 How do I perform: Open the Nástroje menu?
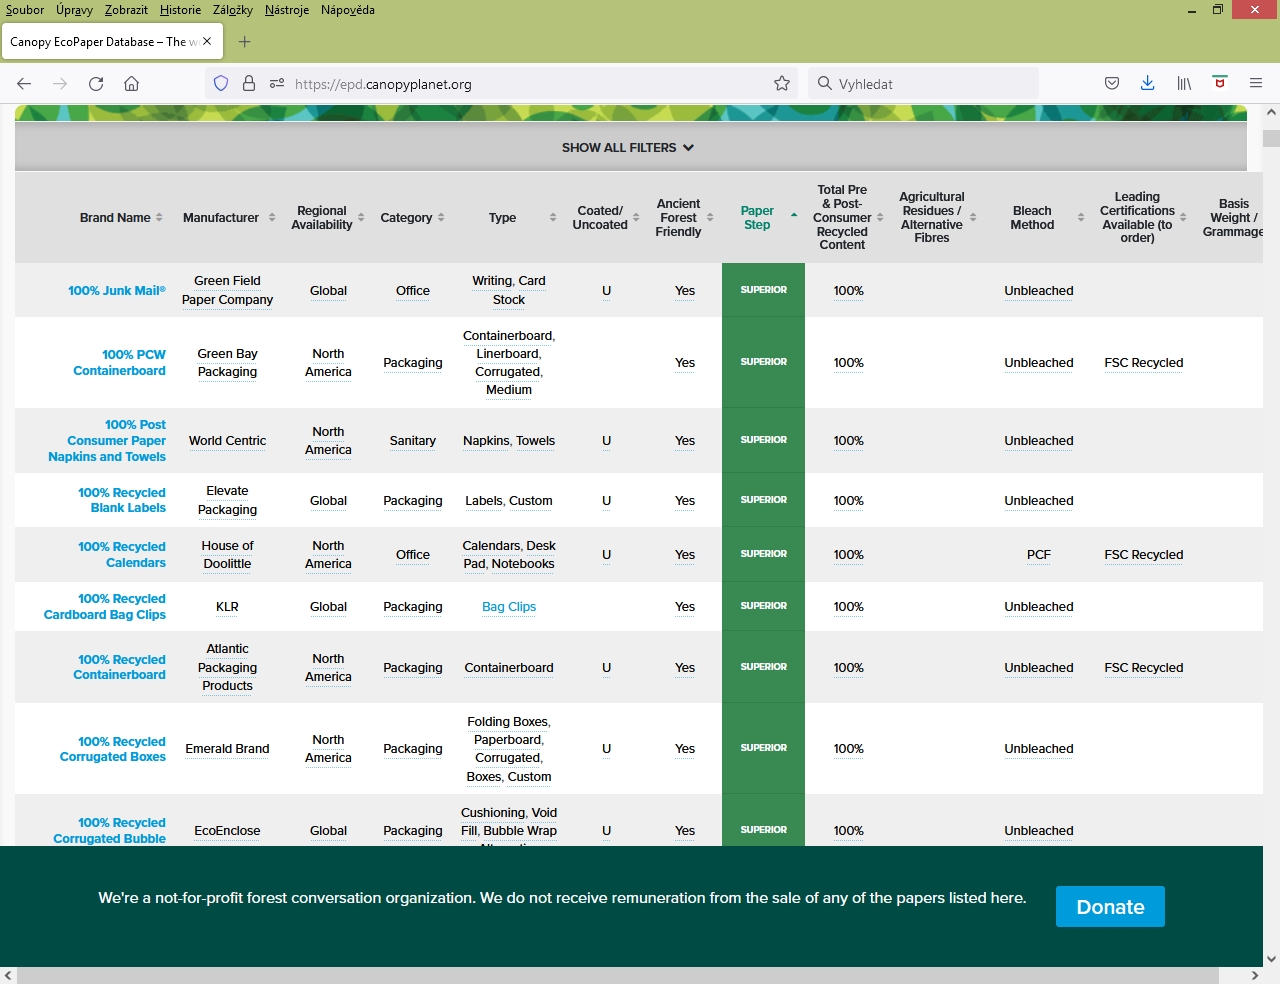(x=287, y=10)
